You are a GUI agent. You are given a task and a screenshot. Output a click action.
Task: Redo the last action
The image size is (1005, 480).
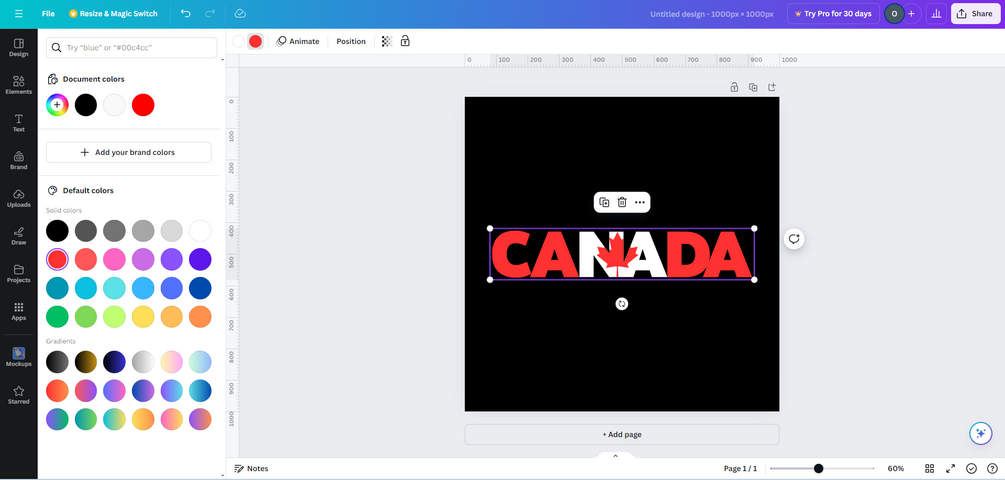click(x=210, y=13)
